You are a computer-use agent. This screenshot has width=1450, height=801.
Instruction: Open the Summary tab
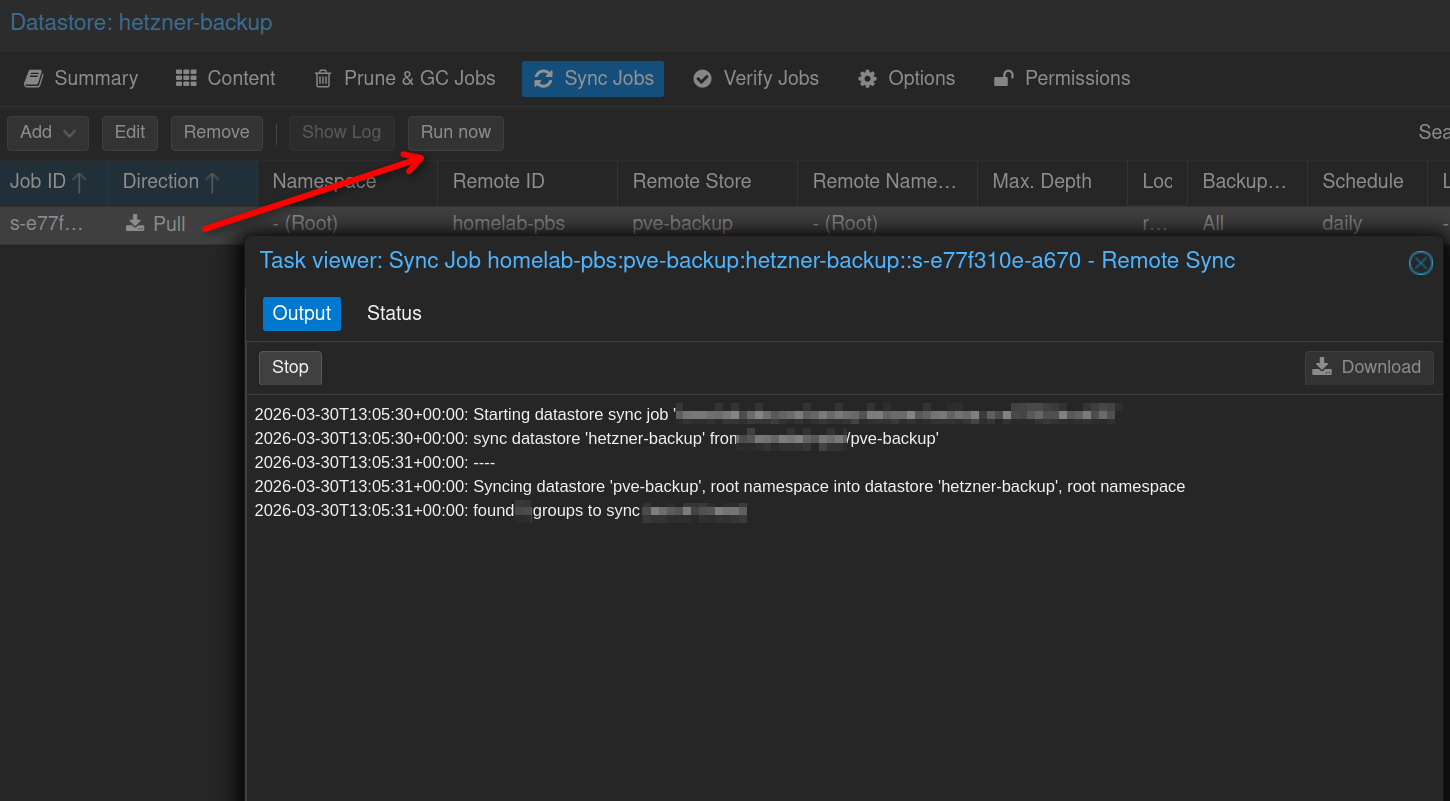81,78
